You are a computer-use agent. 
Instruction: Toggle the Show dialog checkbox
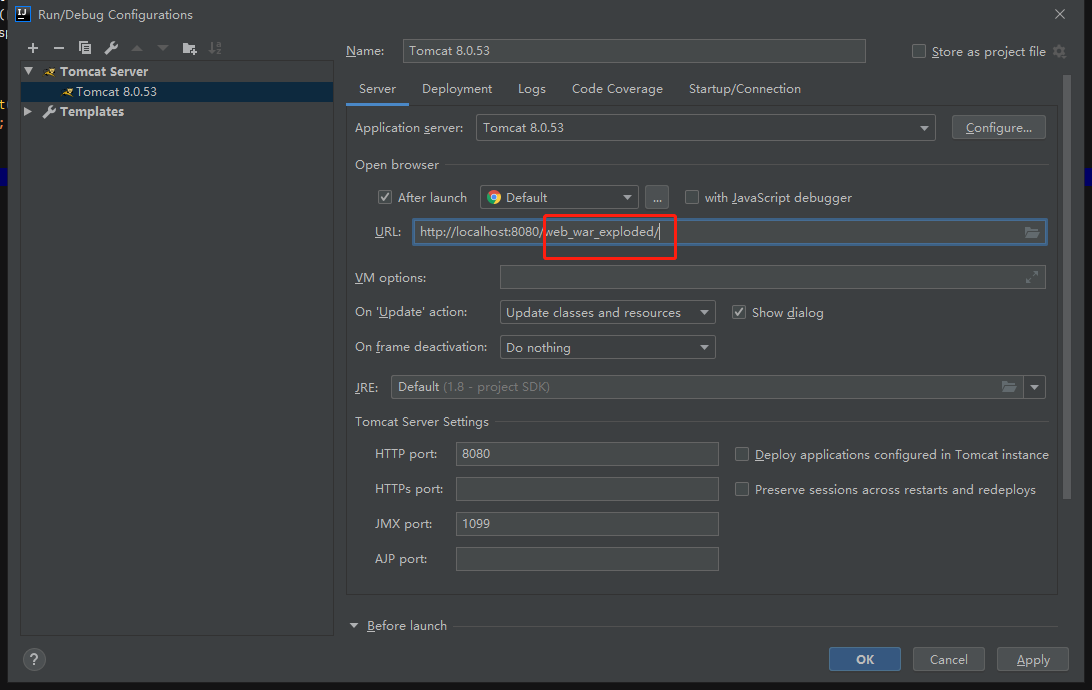[x=739, y=312]
